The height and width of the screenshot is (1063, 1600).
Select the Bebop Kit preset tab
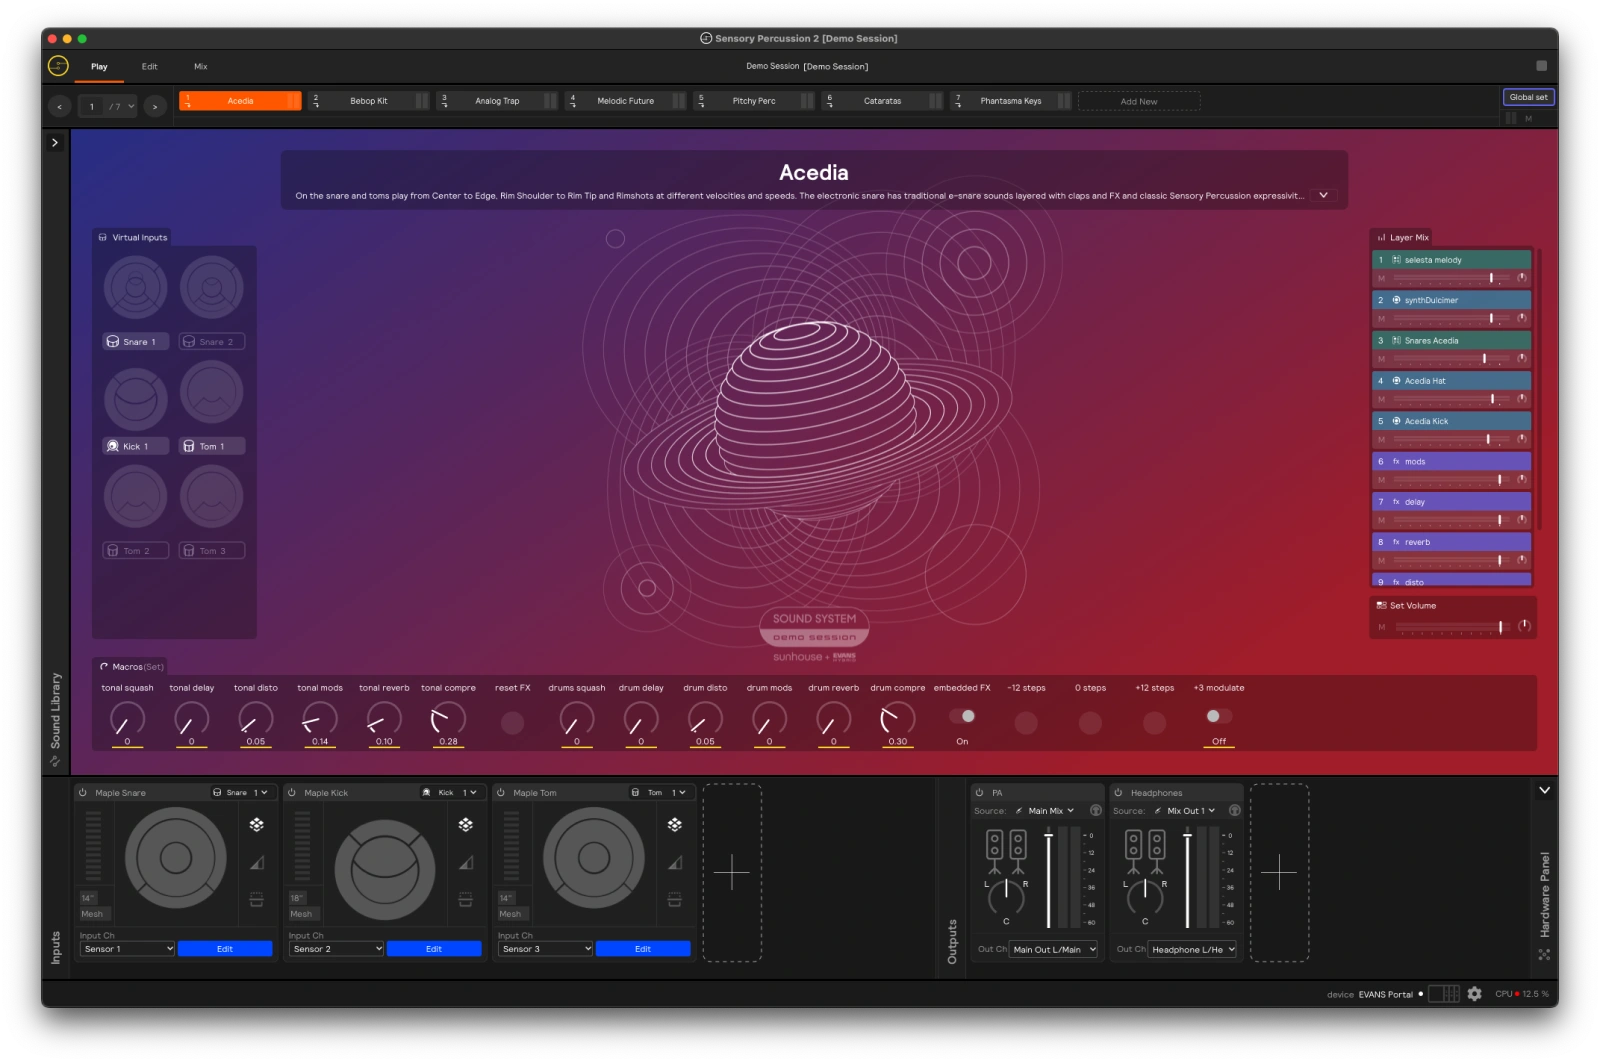[x=368, y=101]
